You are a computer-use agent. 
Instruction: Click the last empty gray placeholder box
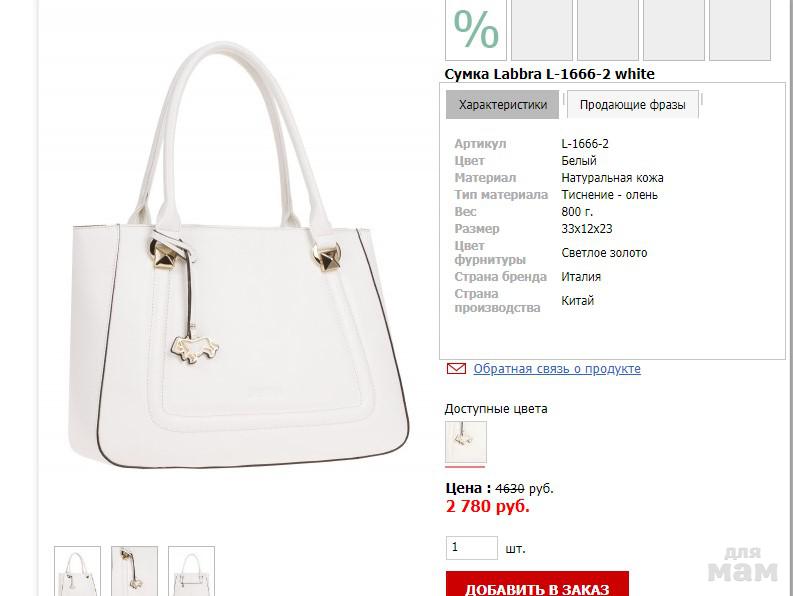(x=740, y=29)
